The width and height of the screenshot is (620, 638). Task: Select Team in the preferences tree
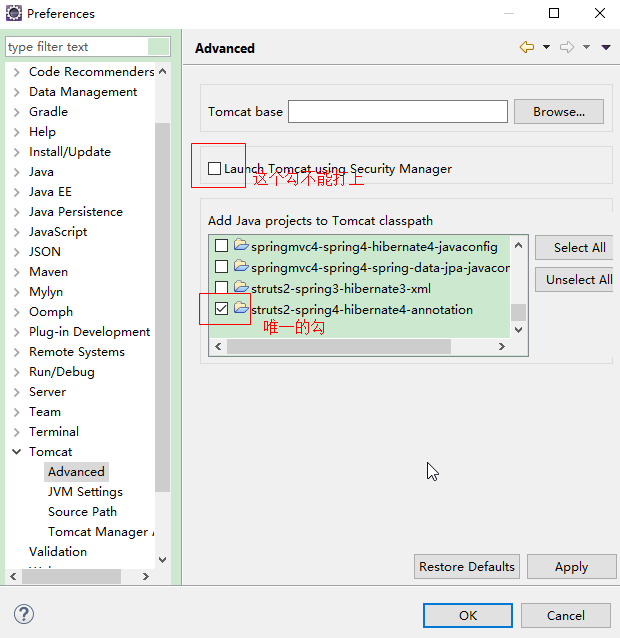[45, 412]
